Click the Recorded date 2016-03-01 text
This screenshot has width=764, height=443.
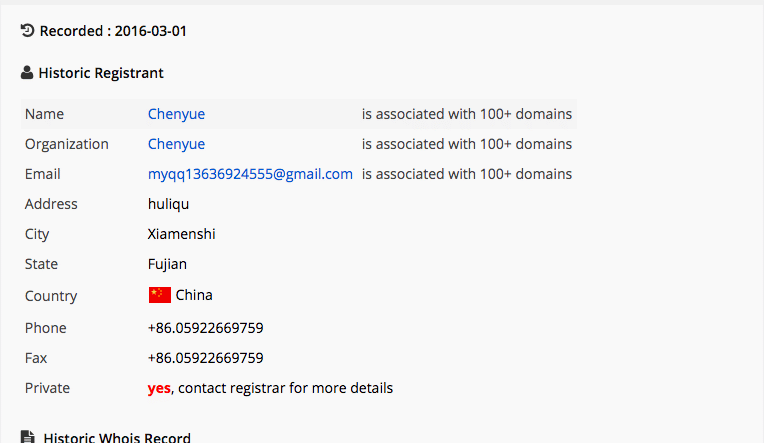coord(150,31)
